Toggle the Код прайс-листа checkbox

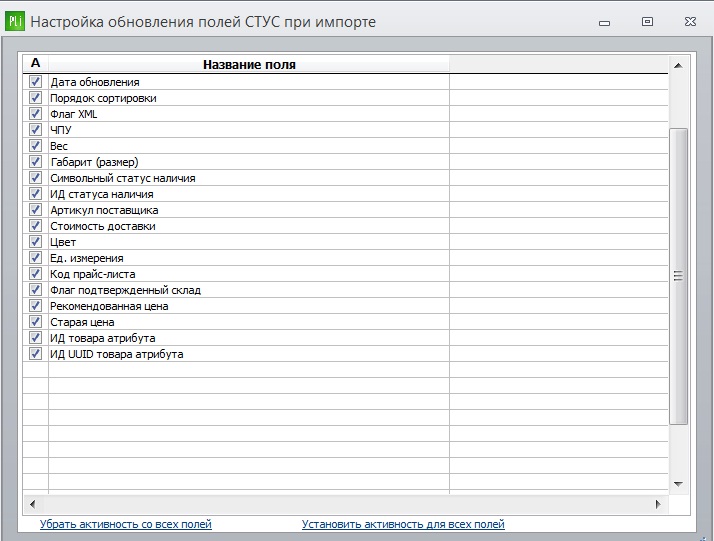pyautogui.click(x=35, y=274)
